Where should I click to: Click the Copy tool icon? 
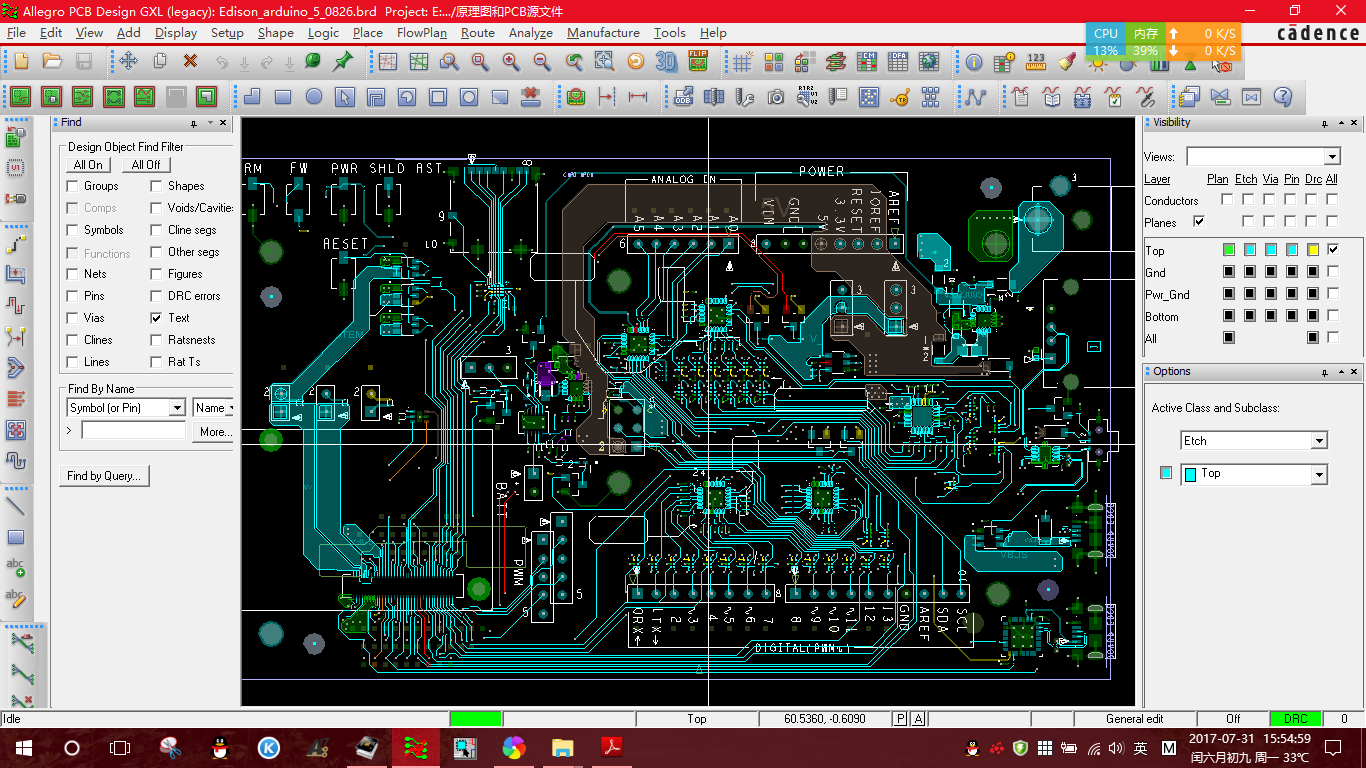pyautogui.click(x=159, y=62)
